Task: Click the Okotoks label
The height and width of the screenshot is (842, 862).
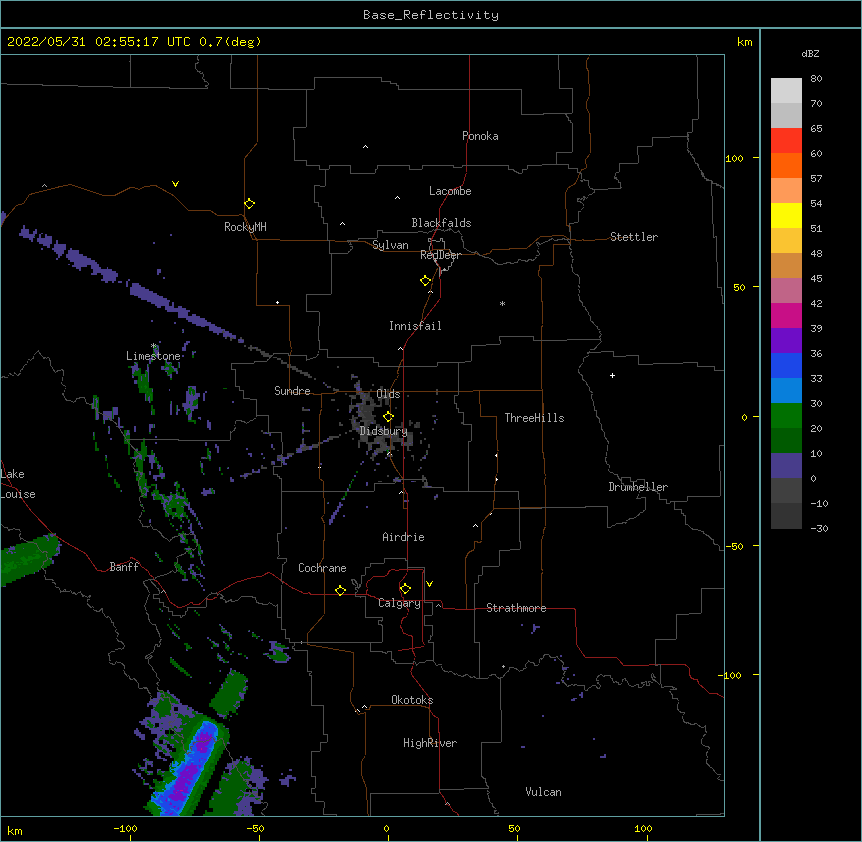Action: 412,700
